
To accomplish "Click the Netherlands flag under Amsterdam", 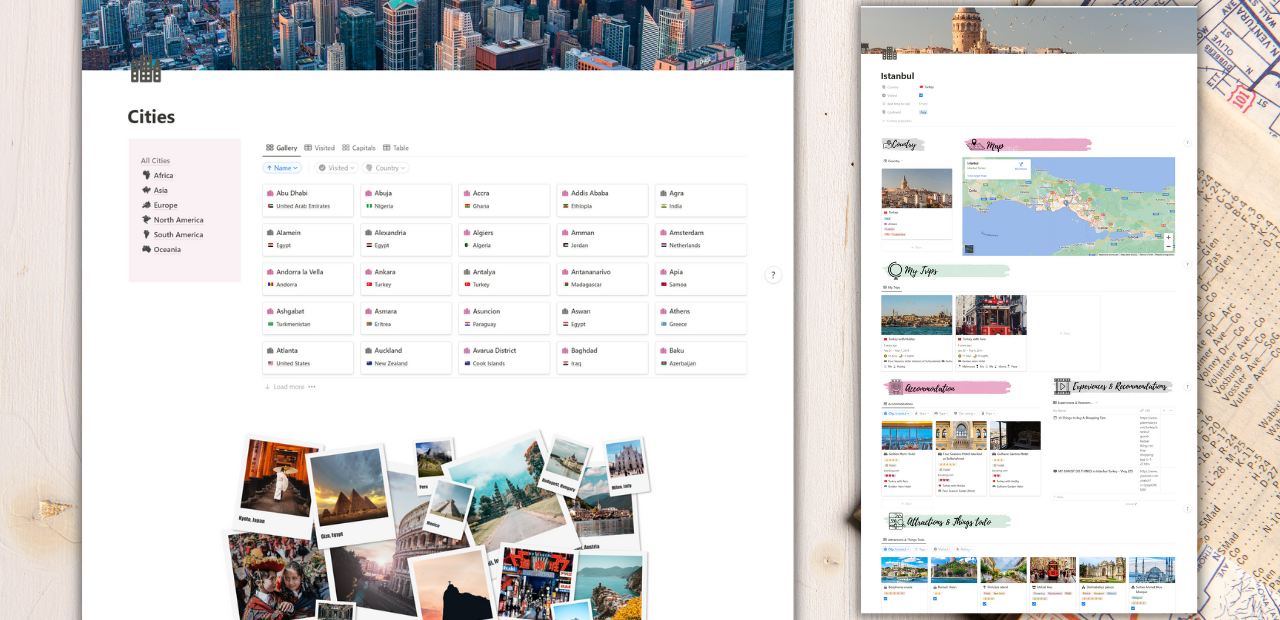I will pyautogui.click(x=663, y=245).
